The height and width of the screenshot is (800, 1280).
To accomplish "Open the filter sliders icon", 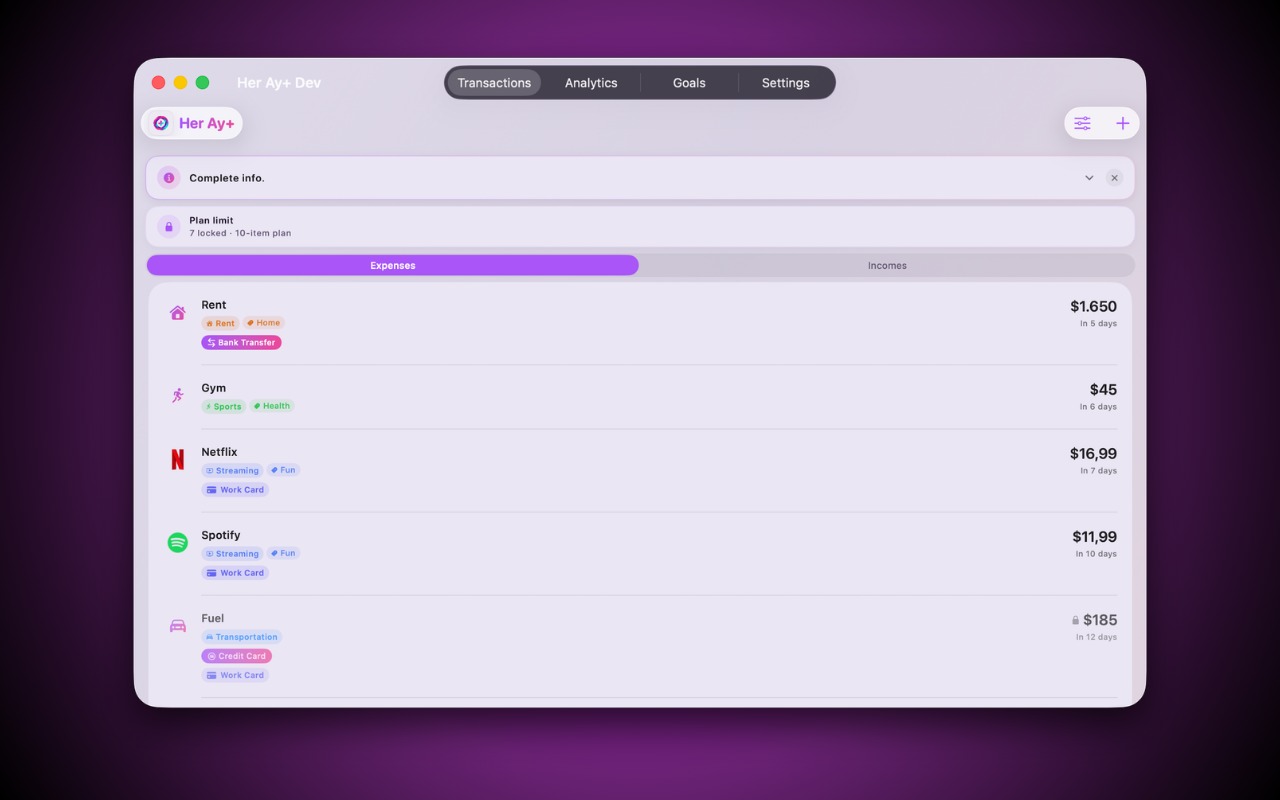I will tap(1083, 123).
